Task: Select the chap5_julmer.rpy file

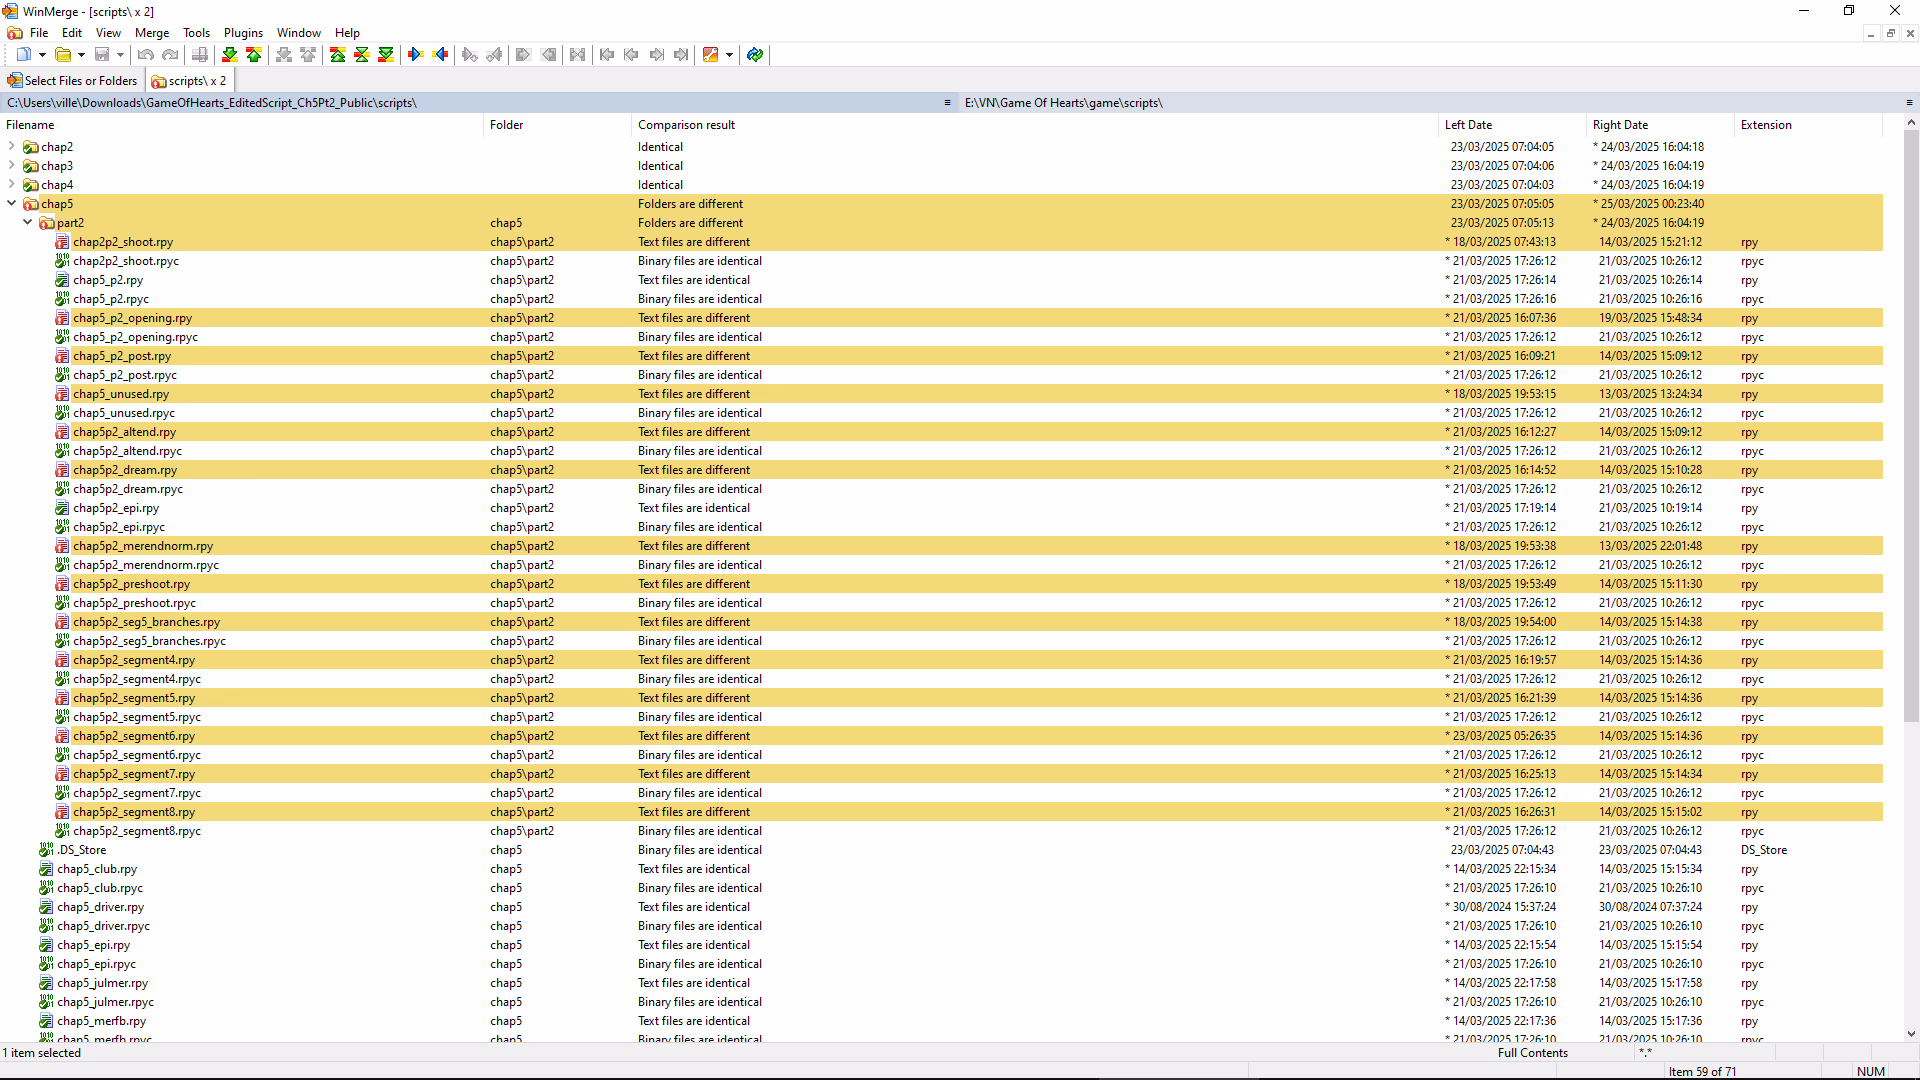Action: pos(102,983)
